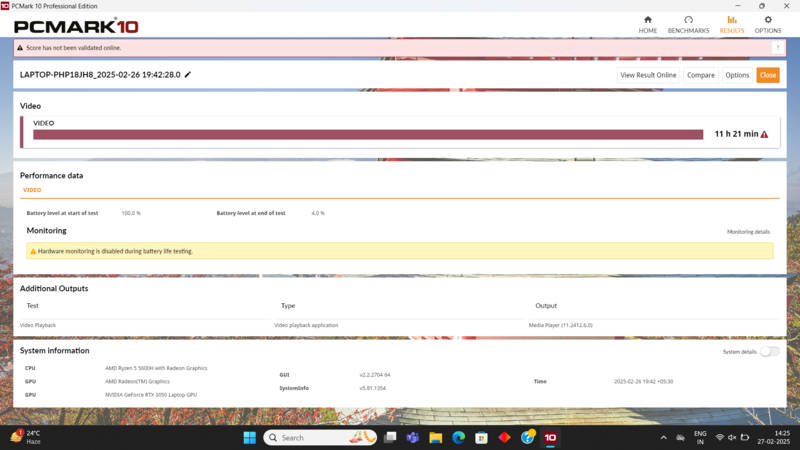Viewport: 800px width, 450px height.
Task: Open File Explorer from the taskbar
Action: click(435, 437)
